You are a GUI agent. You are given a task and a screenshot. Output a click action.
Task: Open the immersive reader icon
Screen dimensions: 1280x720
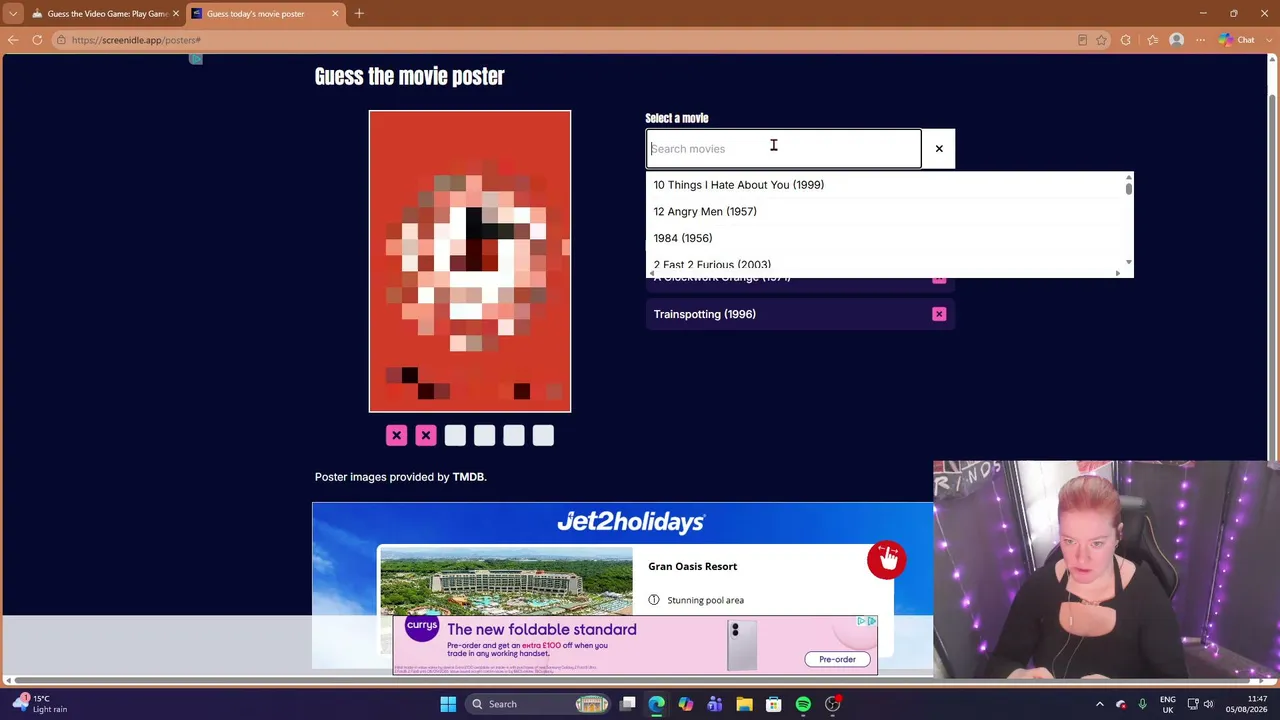(1082, 40)
